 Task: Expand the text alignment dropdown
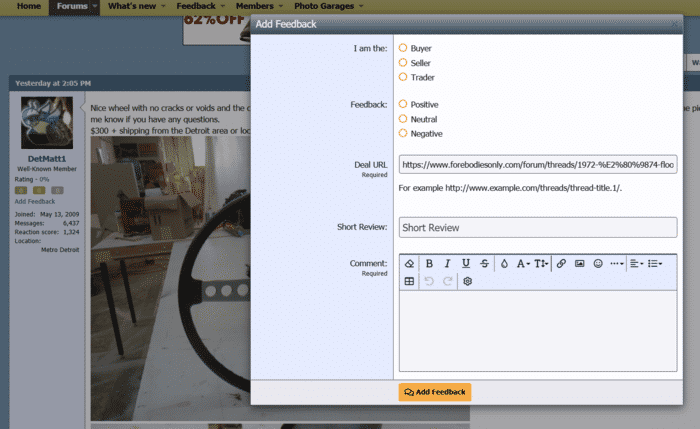click(x=637, y=263)
